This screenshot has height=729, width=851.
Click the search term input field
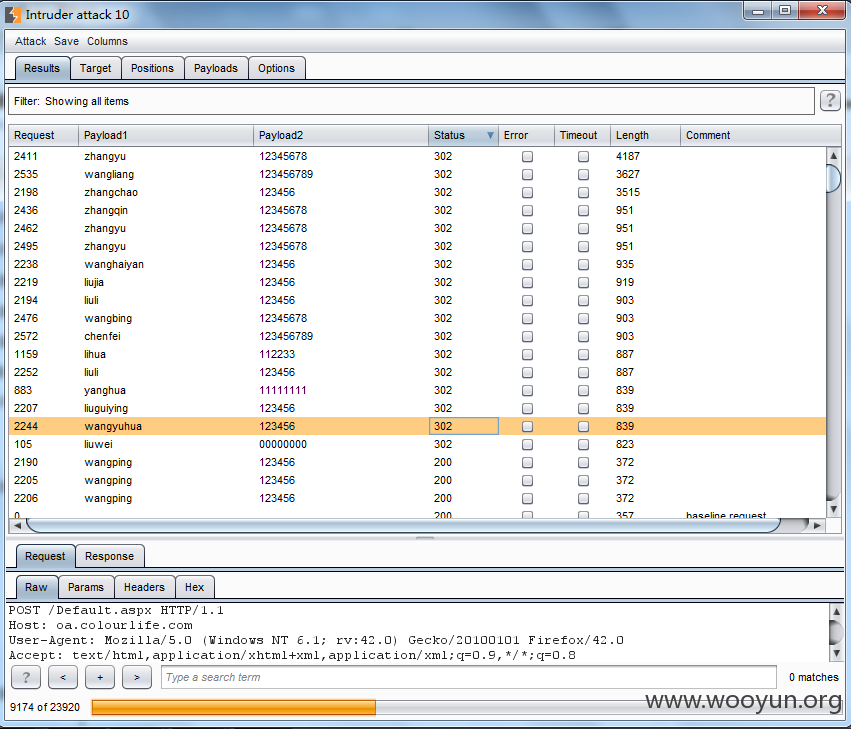pyautogui.click(x=468, y=677)
